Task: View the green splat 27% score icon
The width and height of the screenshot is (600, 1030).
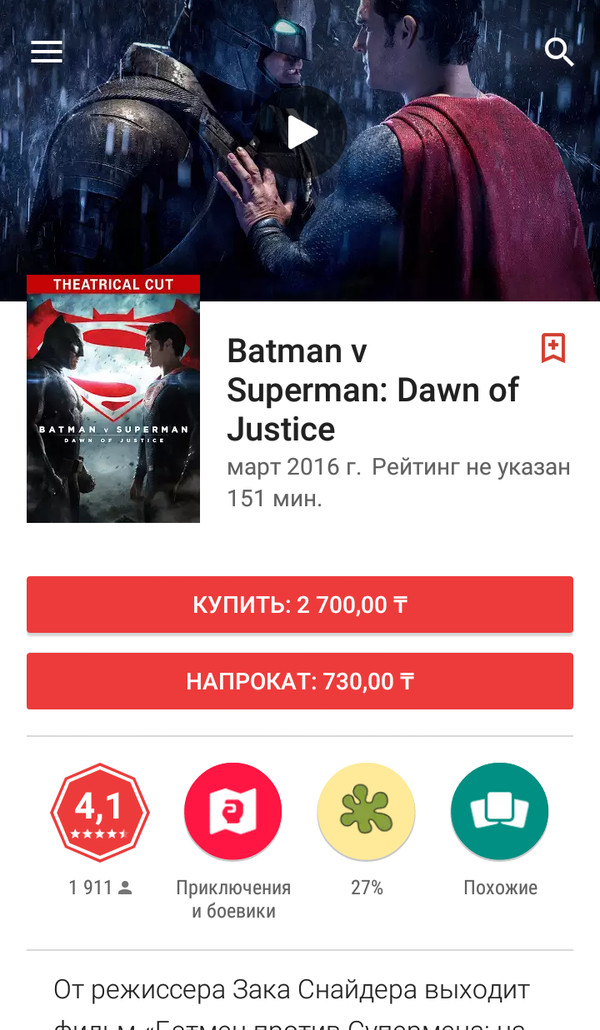Action: click(x=366, y=812)
